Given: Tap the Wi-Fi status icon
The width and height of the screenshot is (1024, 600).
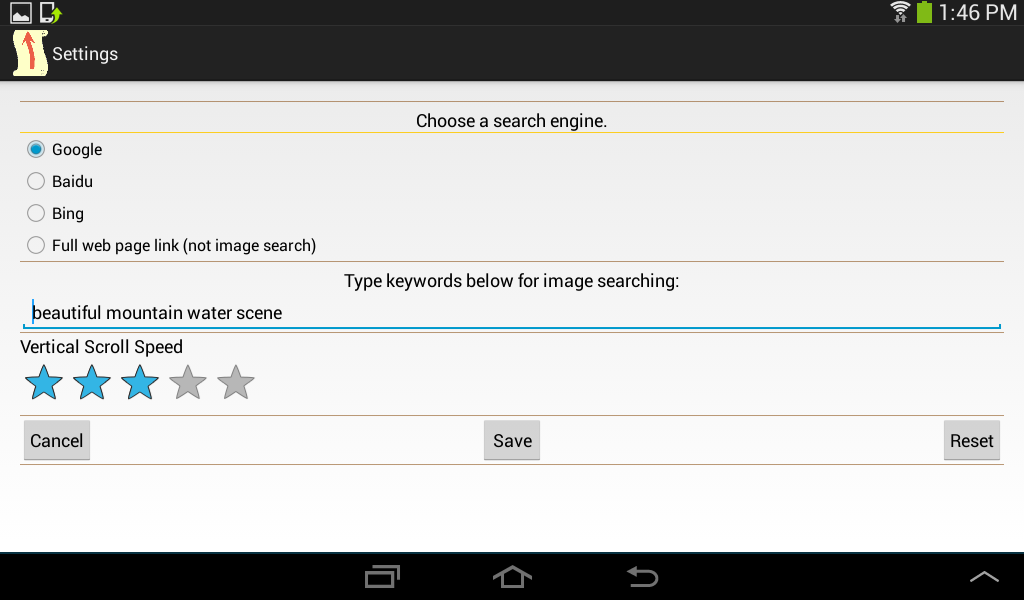Looking at the screenshot, I should tap(900, 12).
